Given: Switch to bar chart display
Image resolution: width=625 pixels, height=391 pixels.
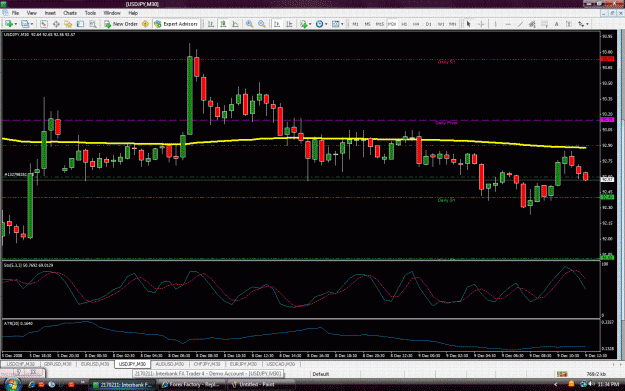Looking at the screenshot, I should 211,24.
